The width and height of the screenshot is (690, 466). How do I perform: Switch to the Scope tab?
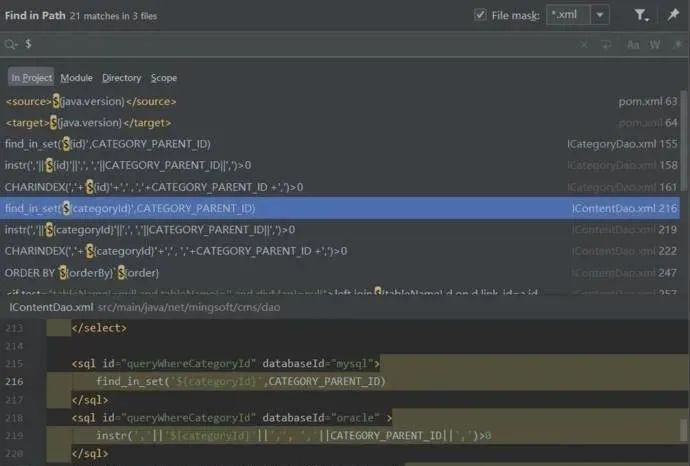[x=164, y=78]
